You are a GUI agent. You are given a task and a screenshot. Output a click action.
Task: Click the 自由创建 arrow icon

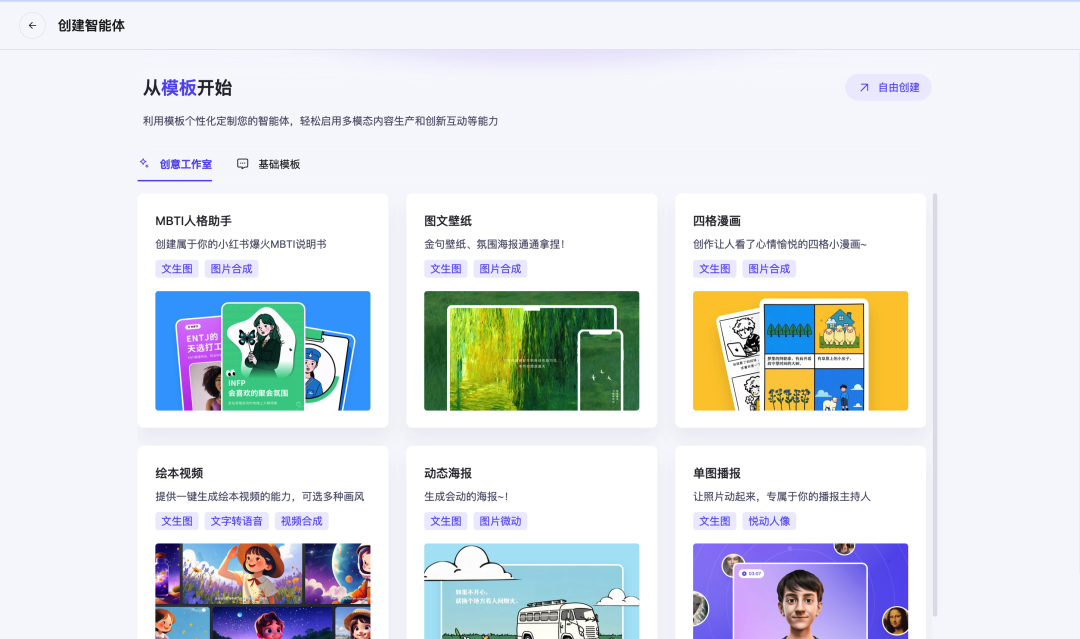[864, 87]
